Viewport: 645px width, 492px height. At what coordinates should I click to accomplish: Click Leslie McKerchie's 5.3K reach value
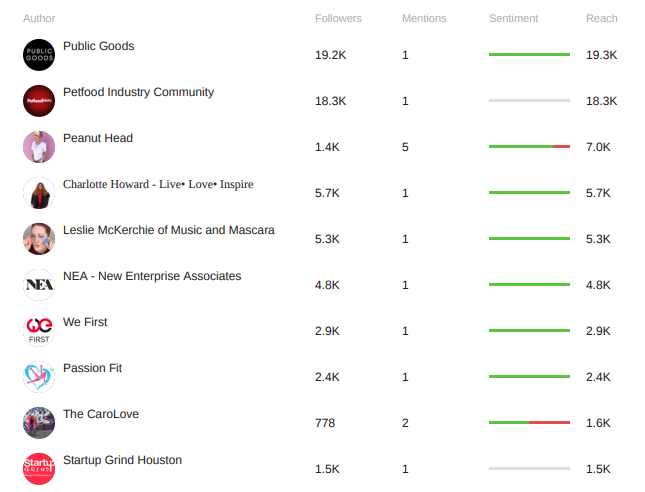599,239
